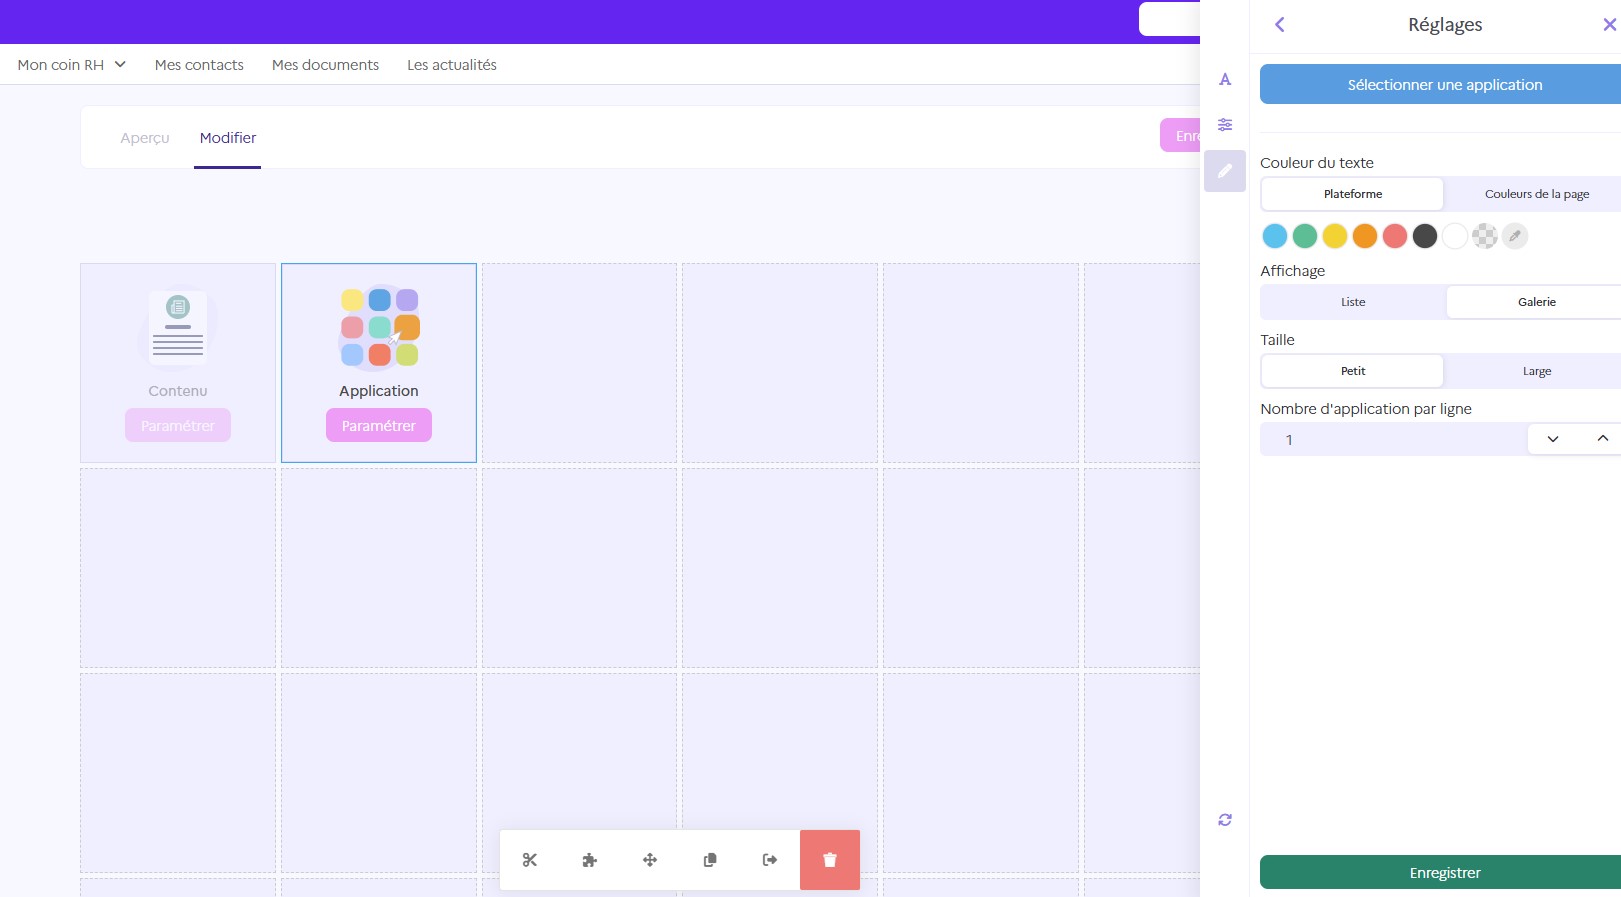The height and width of the screenshot is (897, 1621).
Task: Select the move arrows icon in bottom toolbar
Action: pyautogui.click(x=650, y=860)
